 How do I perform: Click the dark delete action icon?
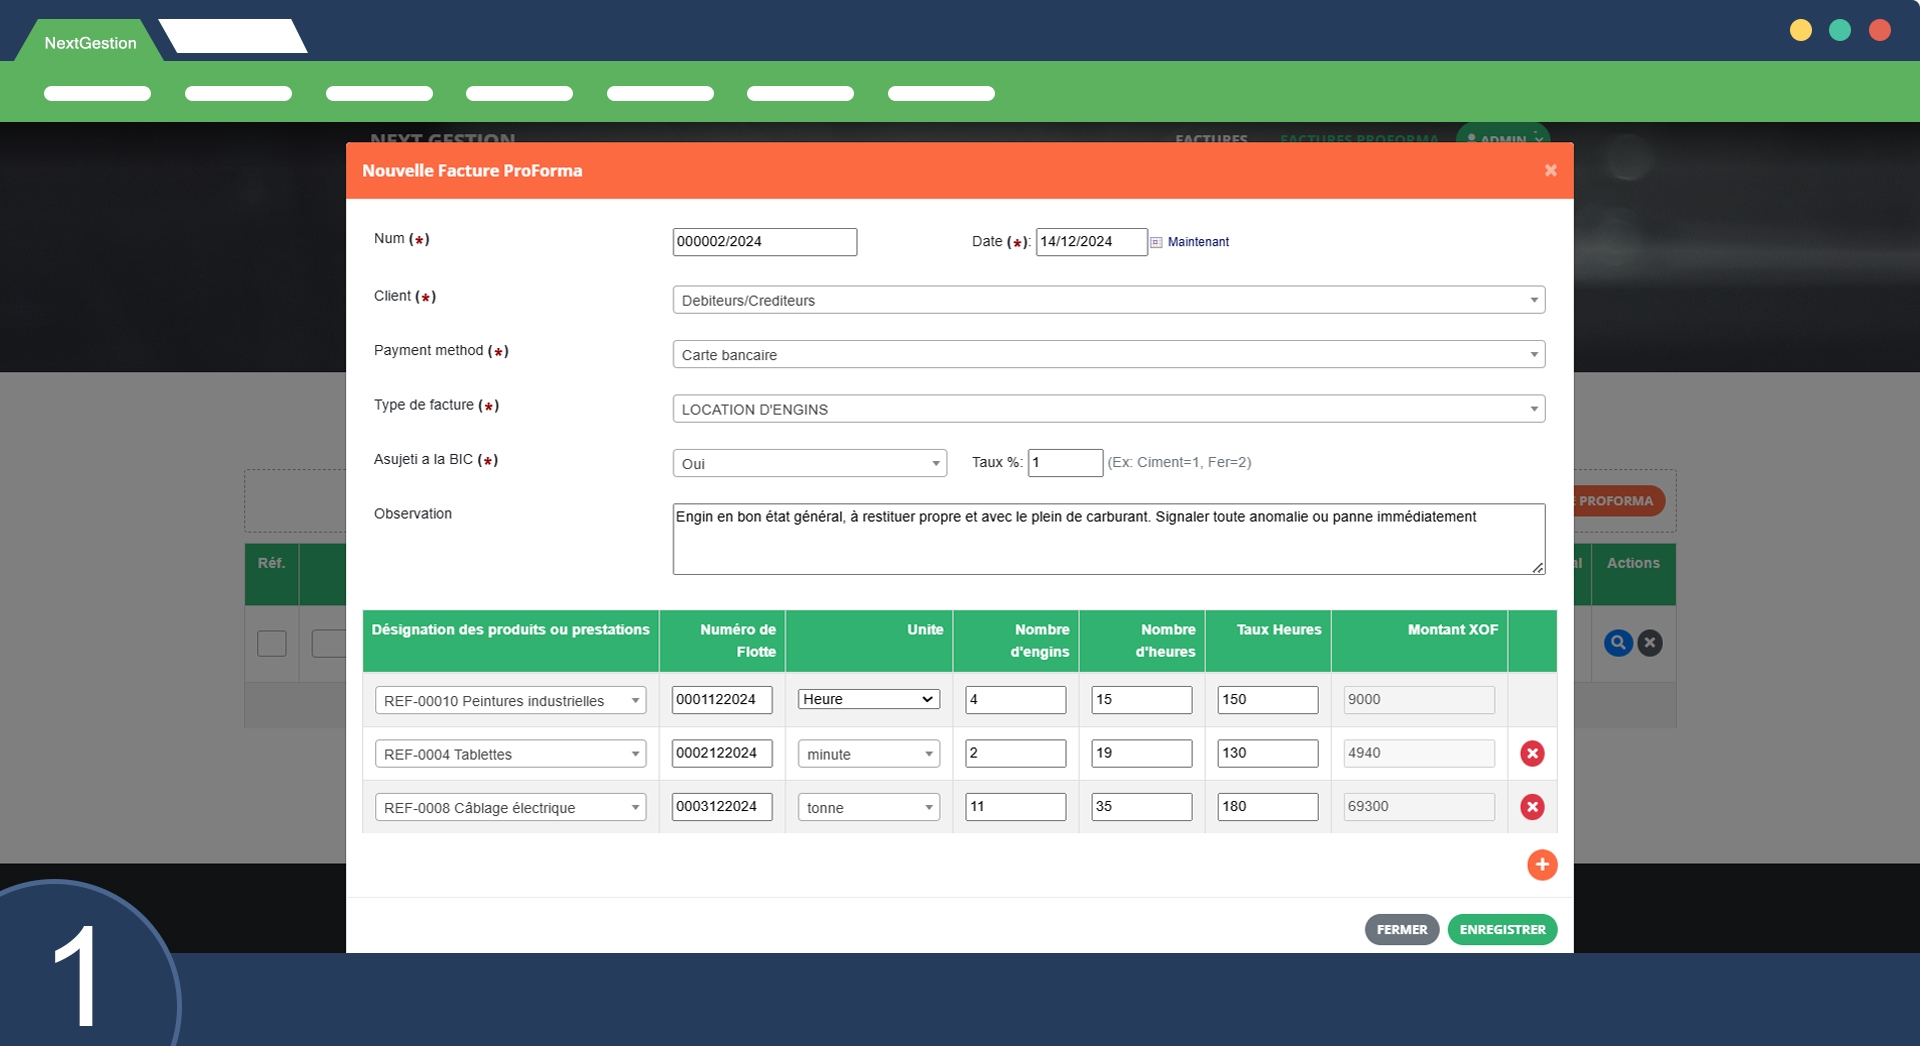pyautogui.click(x=1650, y=643)
